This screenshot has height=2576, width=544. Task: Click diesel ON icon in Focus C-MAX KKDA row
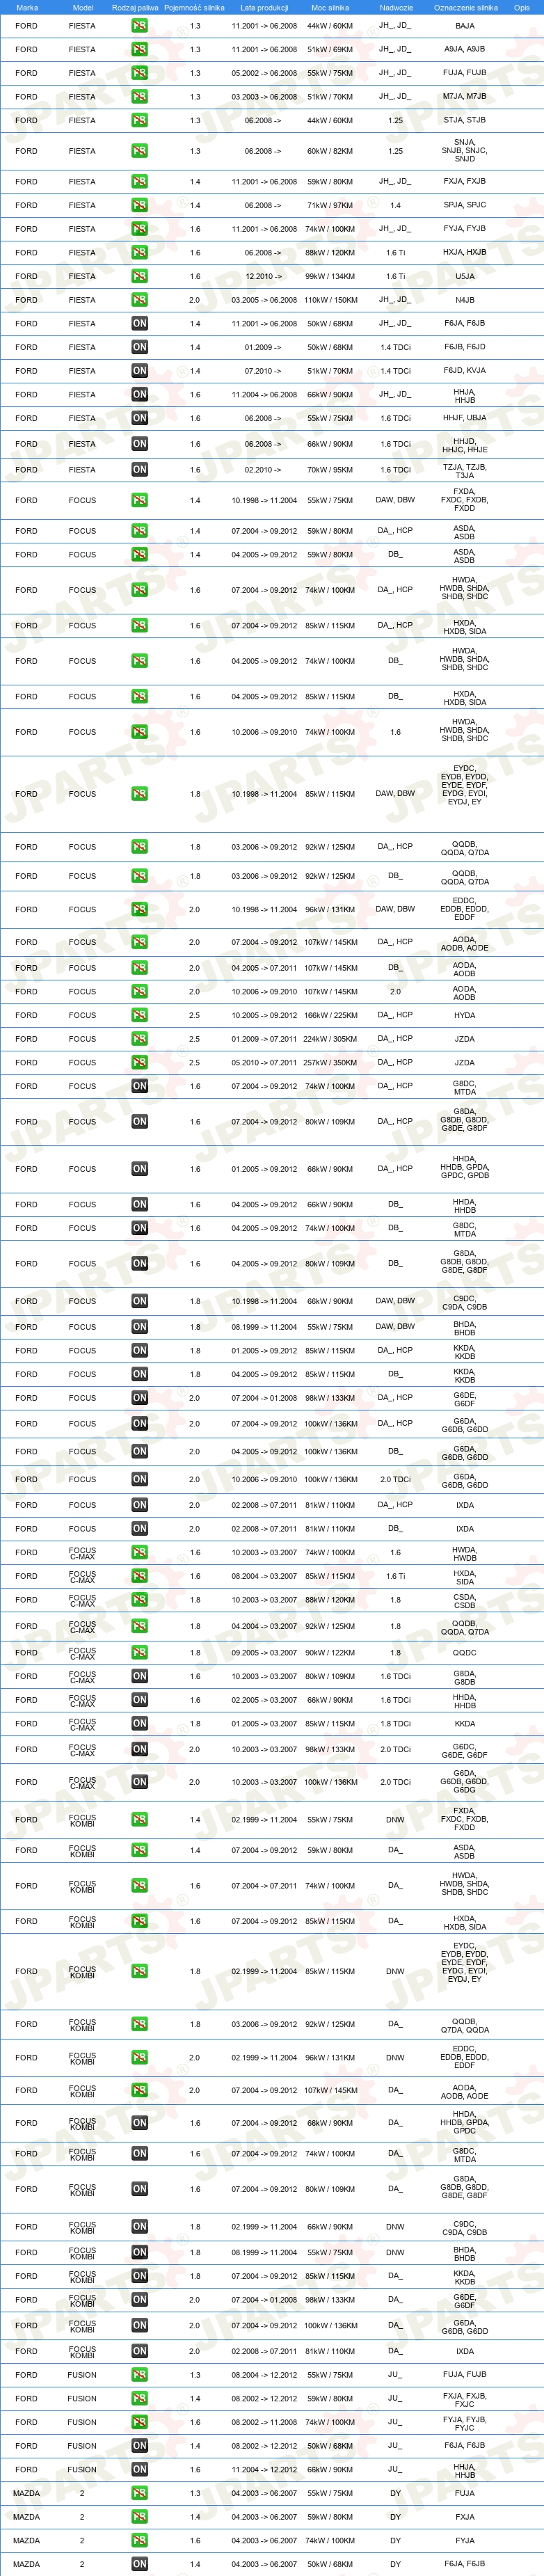coord(139,1724)
